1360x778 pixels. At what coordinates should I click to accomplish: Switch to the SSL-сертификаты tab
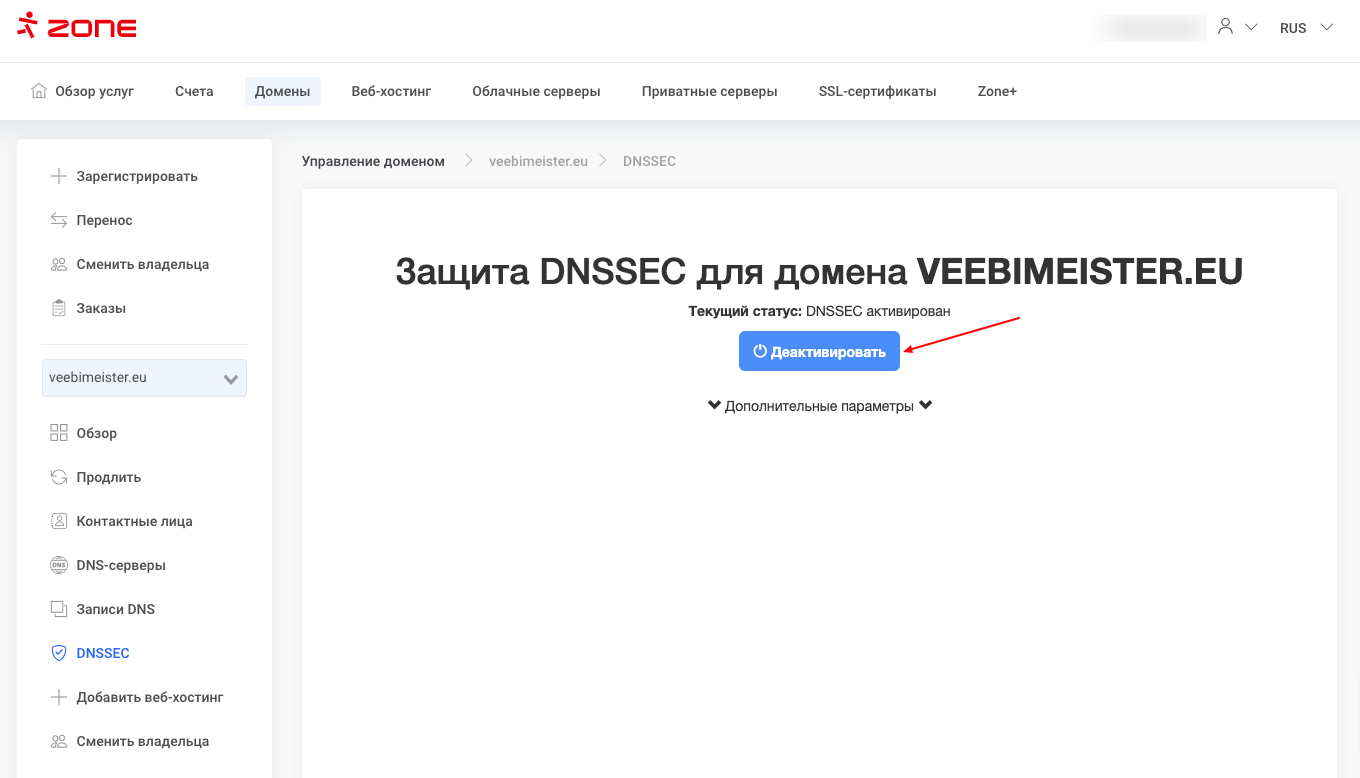(x=877, y=91)
